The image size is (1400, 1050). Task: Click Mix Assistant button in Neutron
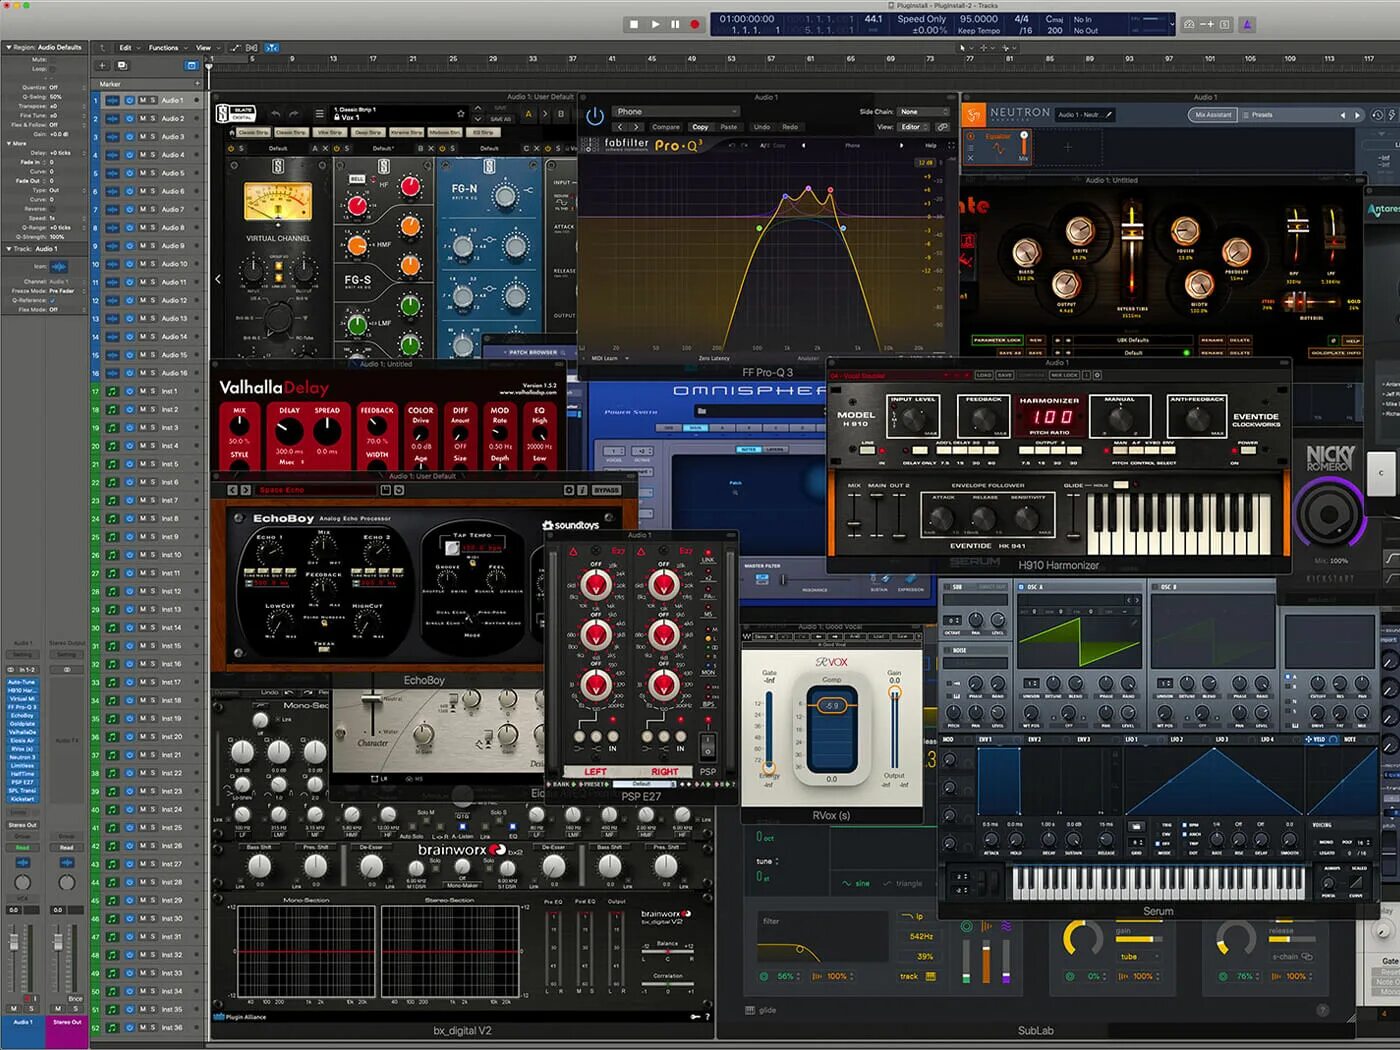click(1213, 115)
